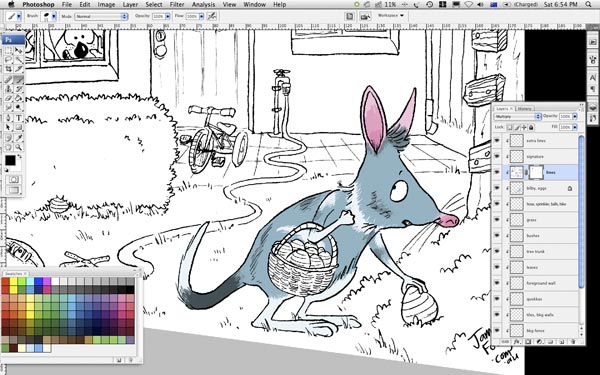Toggle lock transparent pixels
Screen dimensions: 600x375
[x=510, y=127]
